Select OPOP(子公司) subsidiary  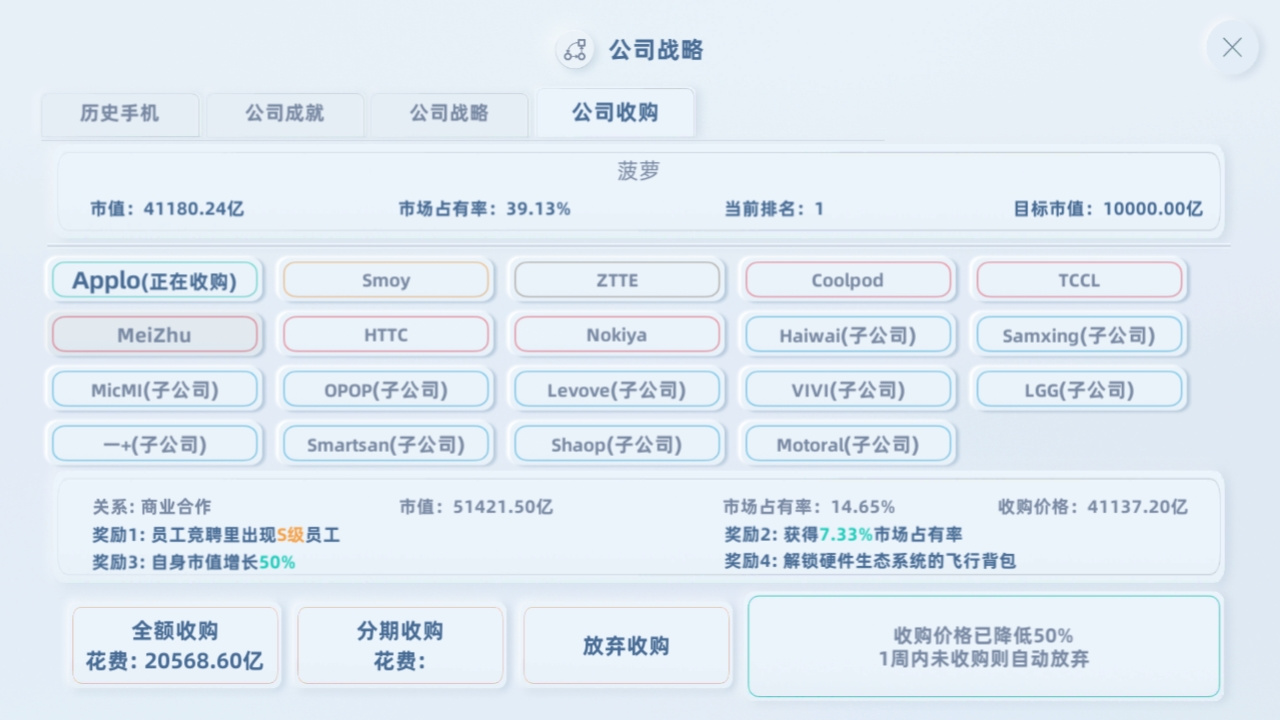coord(386,390)
